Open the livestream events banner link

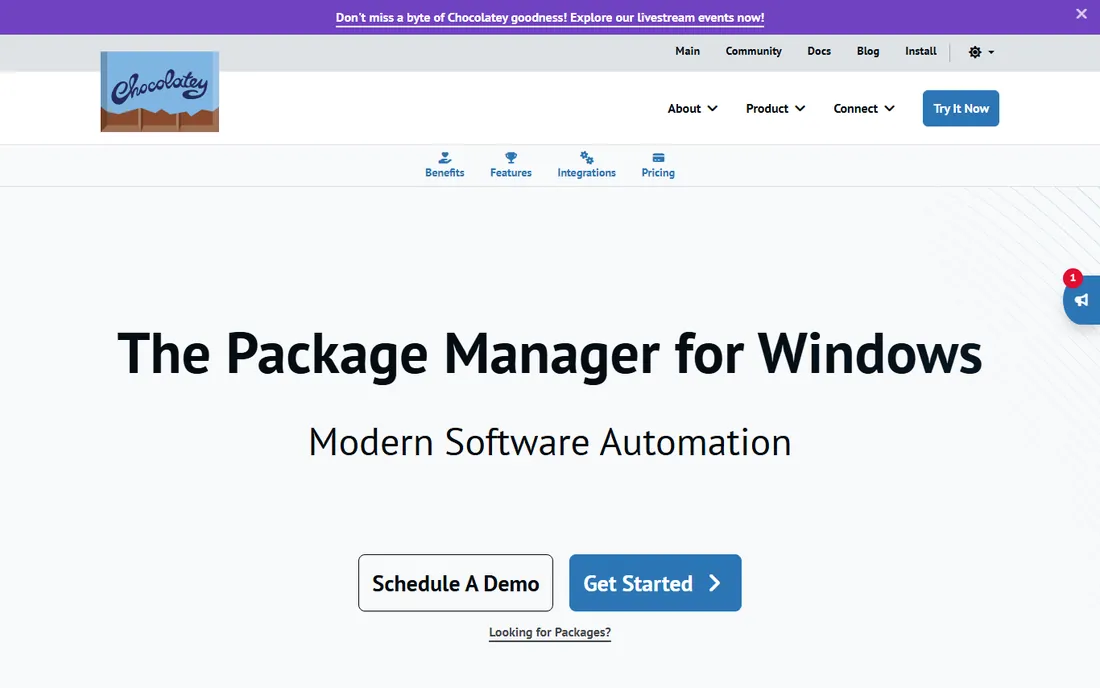[x=550, y=18]
